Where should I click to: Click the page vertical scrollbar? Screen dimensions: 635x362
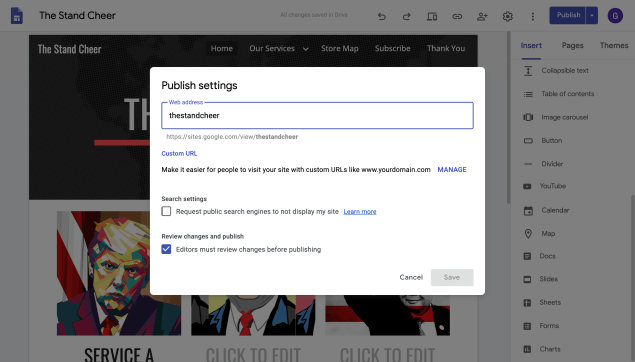coord(508,117)
